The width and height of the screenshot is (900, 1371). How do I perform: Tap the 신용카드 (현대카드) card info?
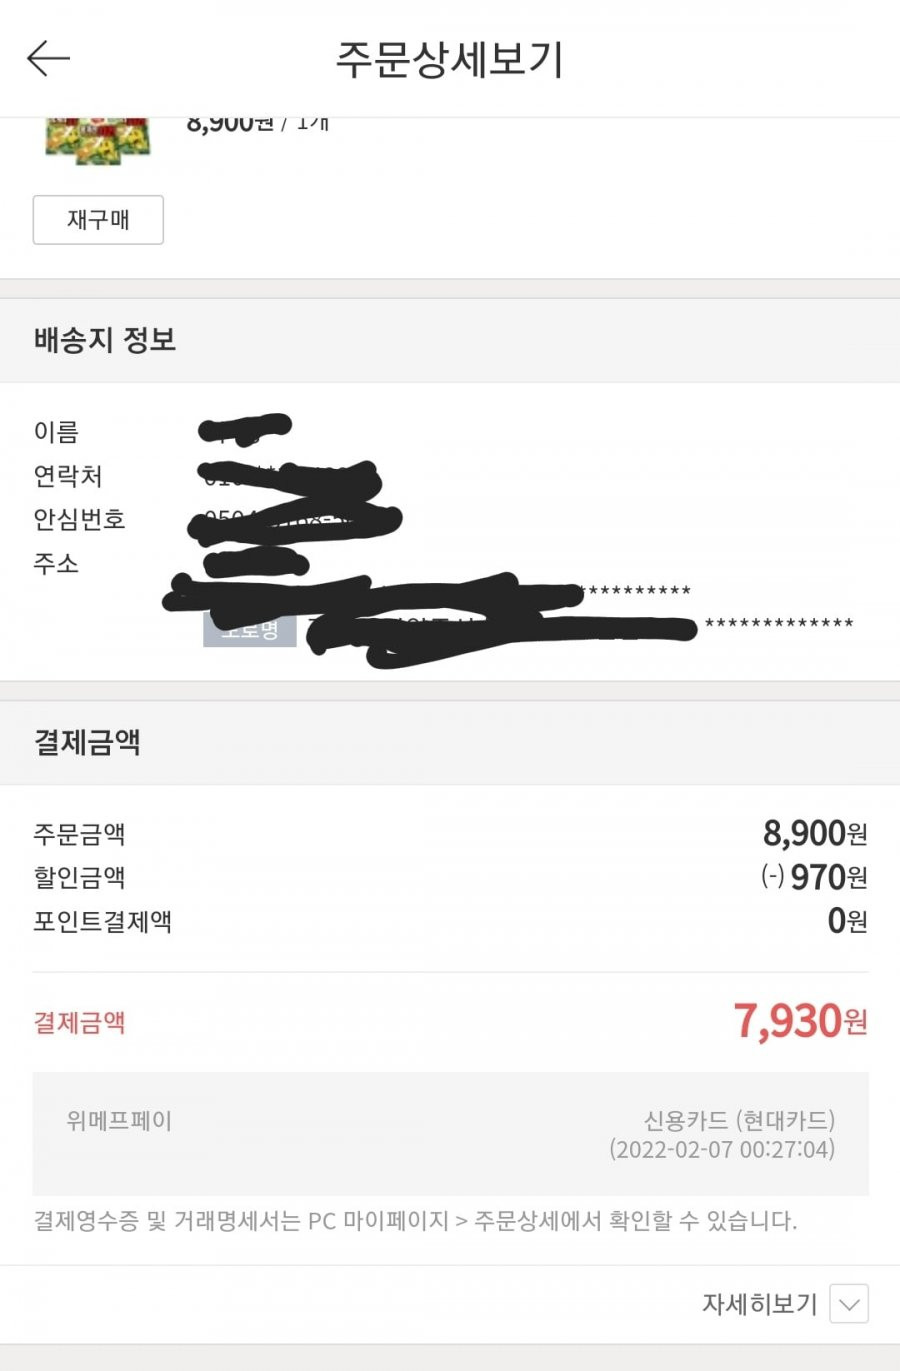(x=739, y=1120)
